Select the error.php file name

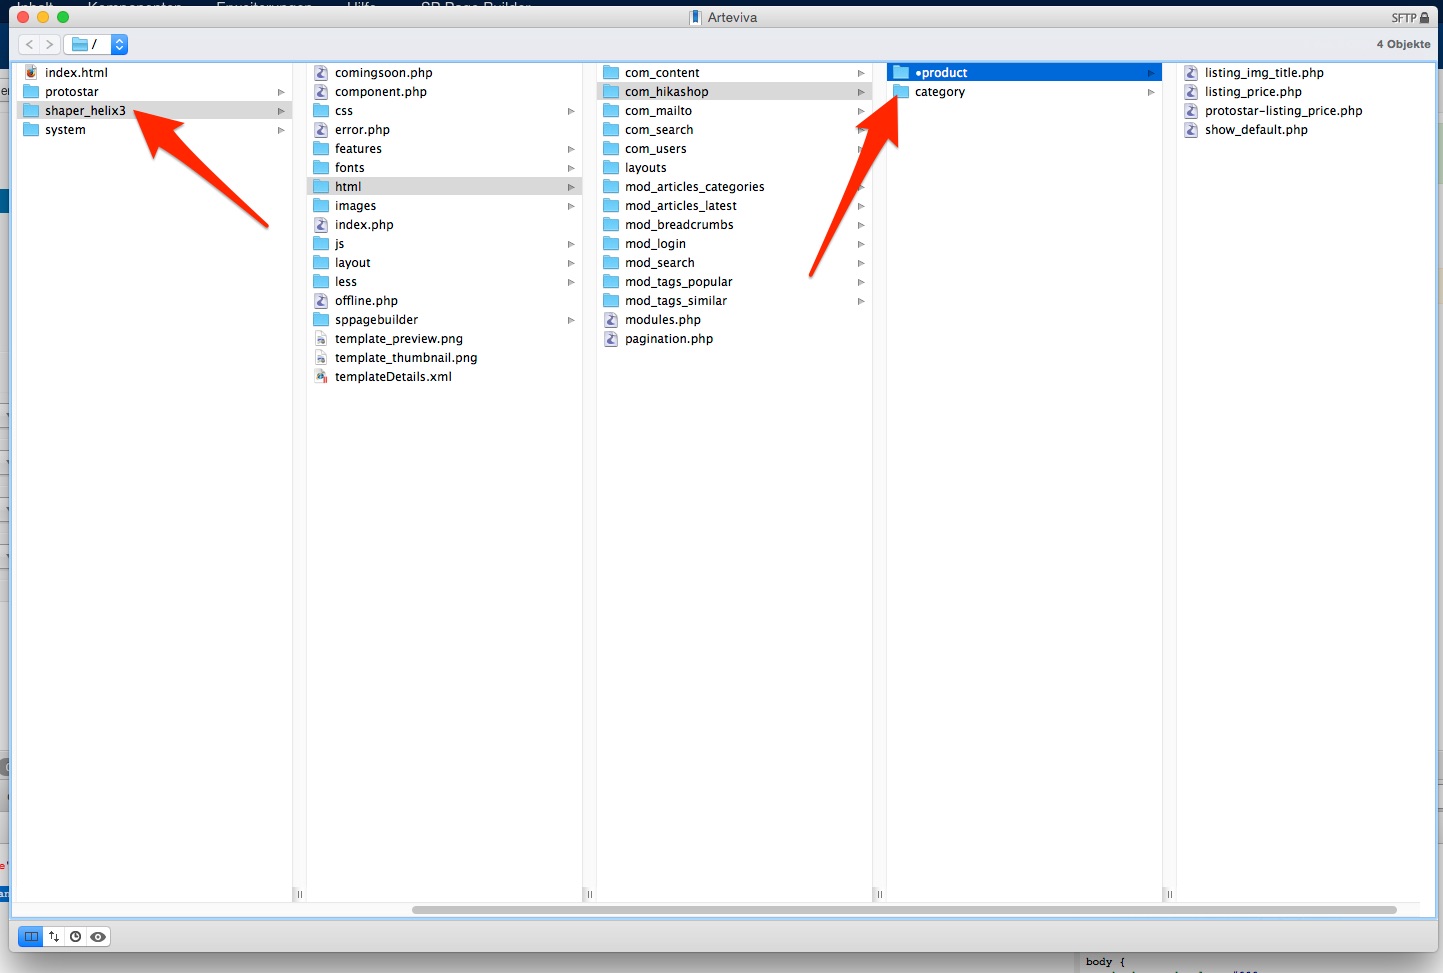tap(362, 130)
